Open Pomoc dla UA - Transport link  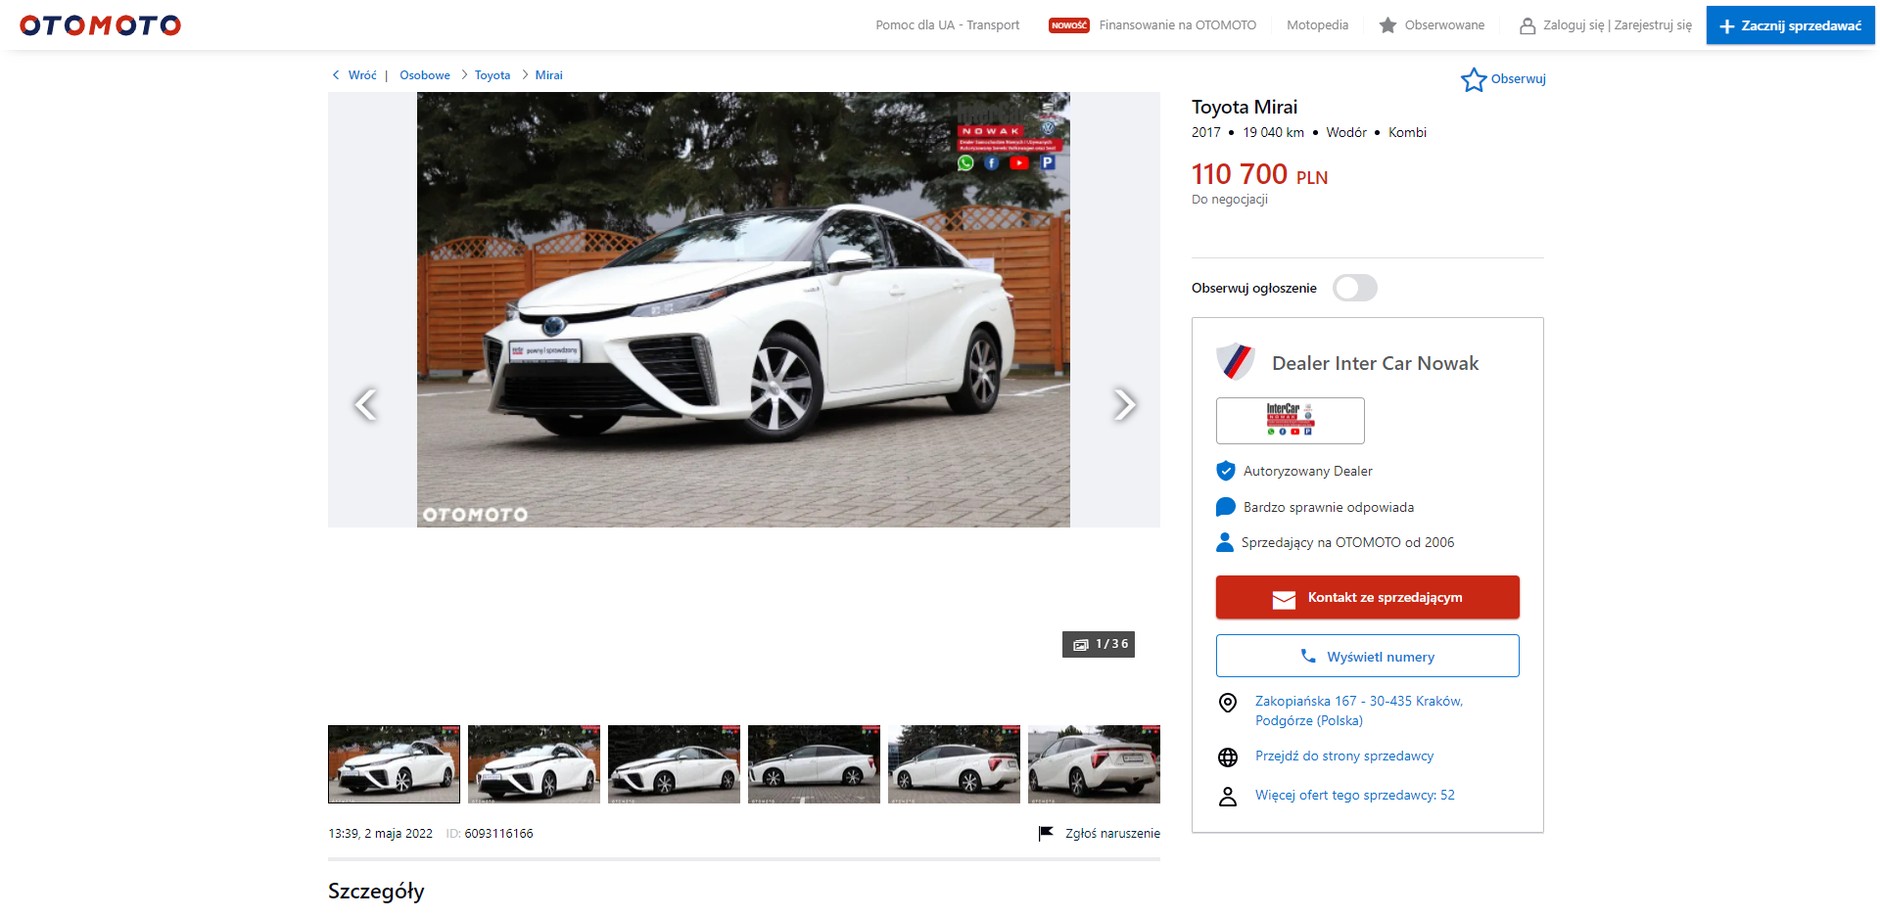(947, 25)
